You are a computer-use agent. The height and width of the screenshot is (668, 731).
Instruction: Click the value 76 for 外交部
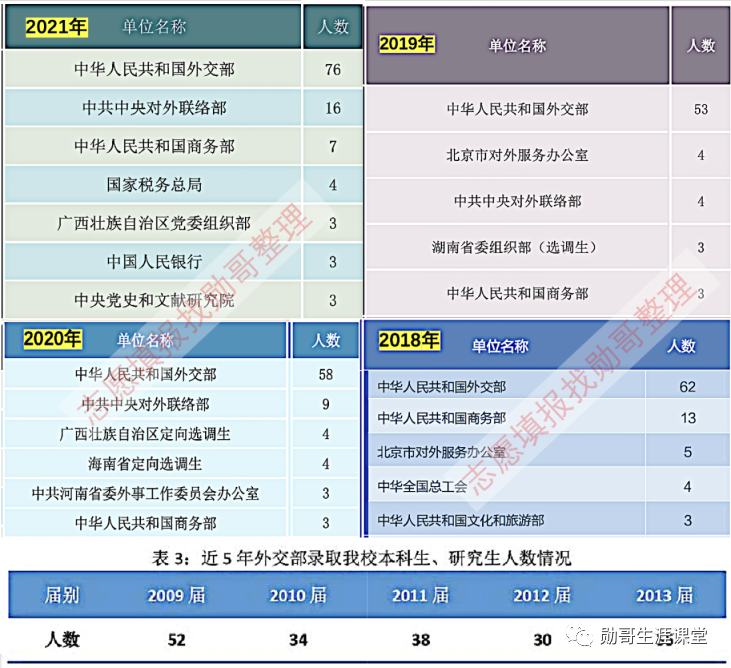click(x=333, y=70)
